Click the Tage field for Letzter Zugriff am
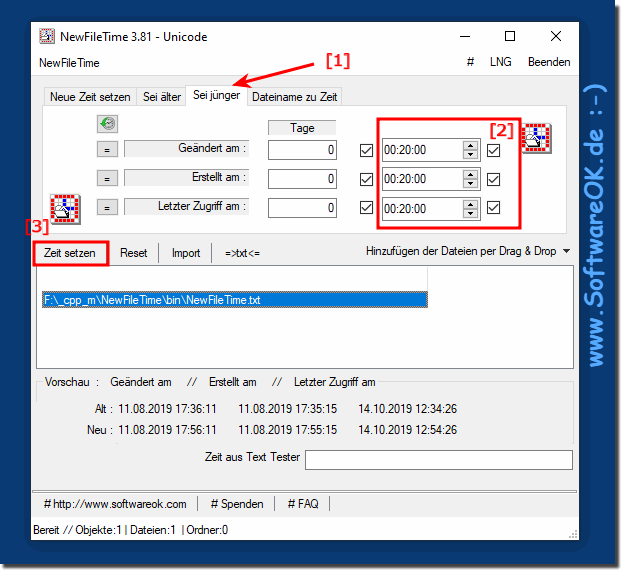This screenshot has width=622, height=571. pyautogui.click(x=302, y=208)
